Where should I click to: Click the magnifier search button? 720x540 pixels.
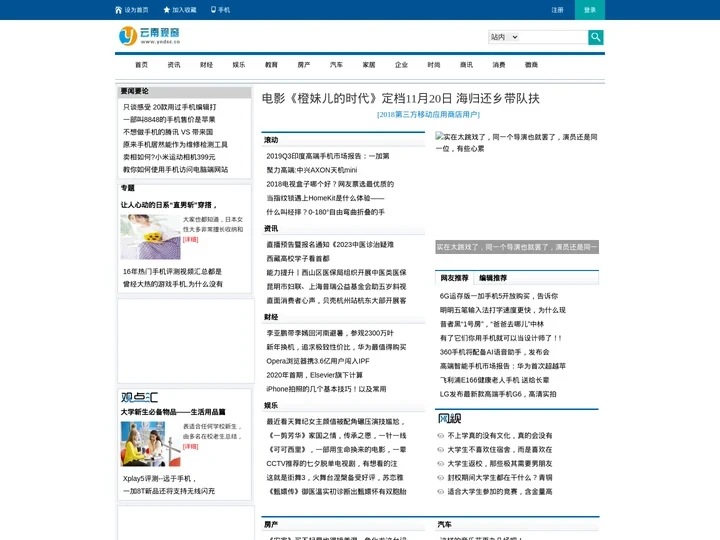596,37
